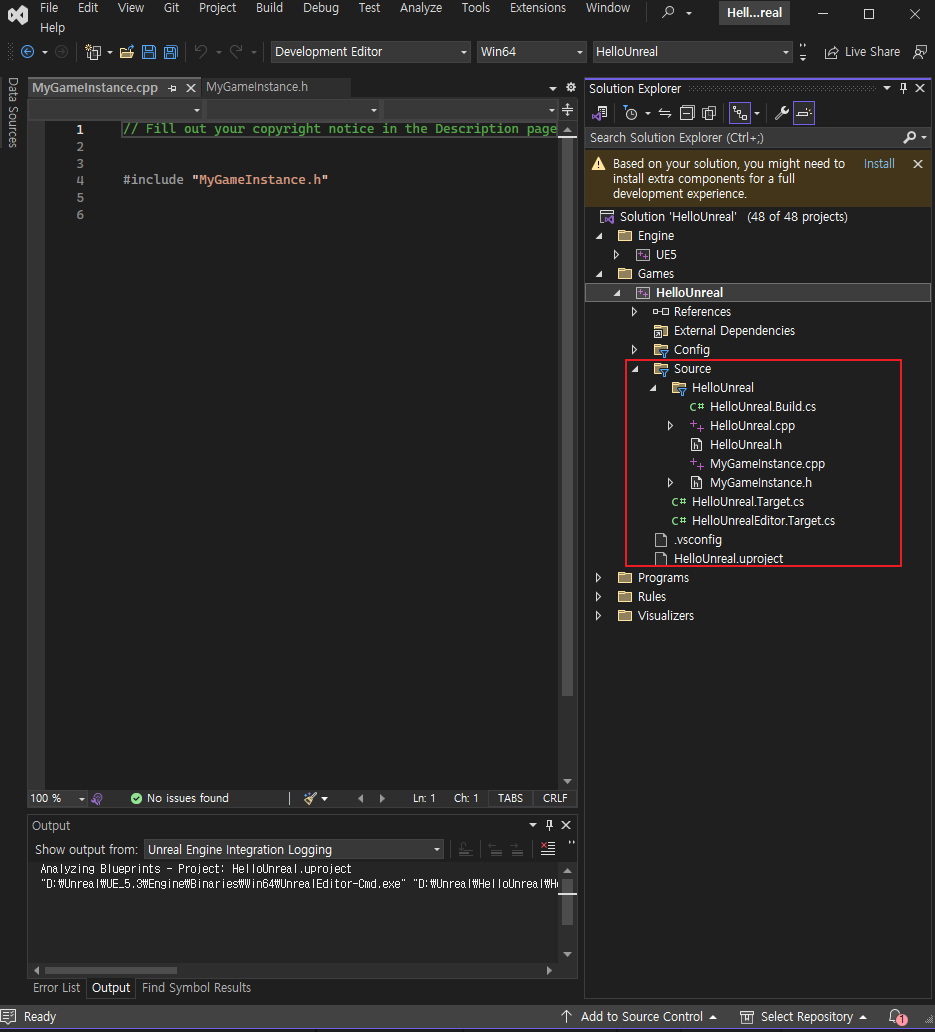The height and width of the screenshot is (1032, 935).
Task: Collapse the Source folder node
Action: click(635, 369)
